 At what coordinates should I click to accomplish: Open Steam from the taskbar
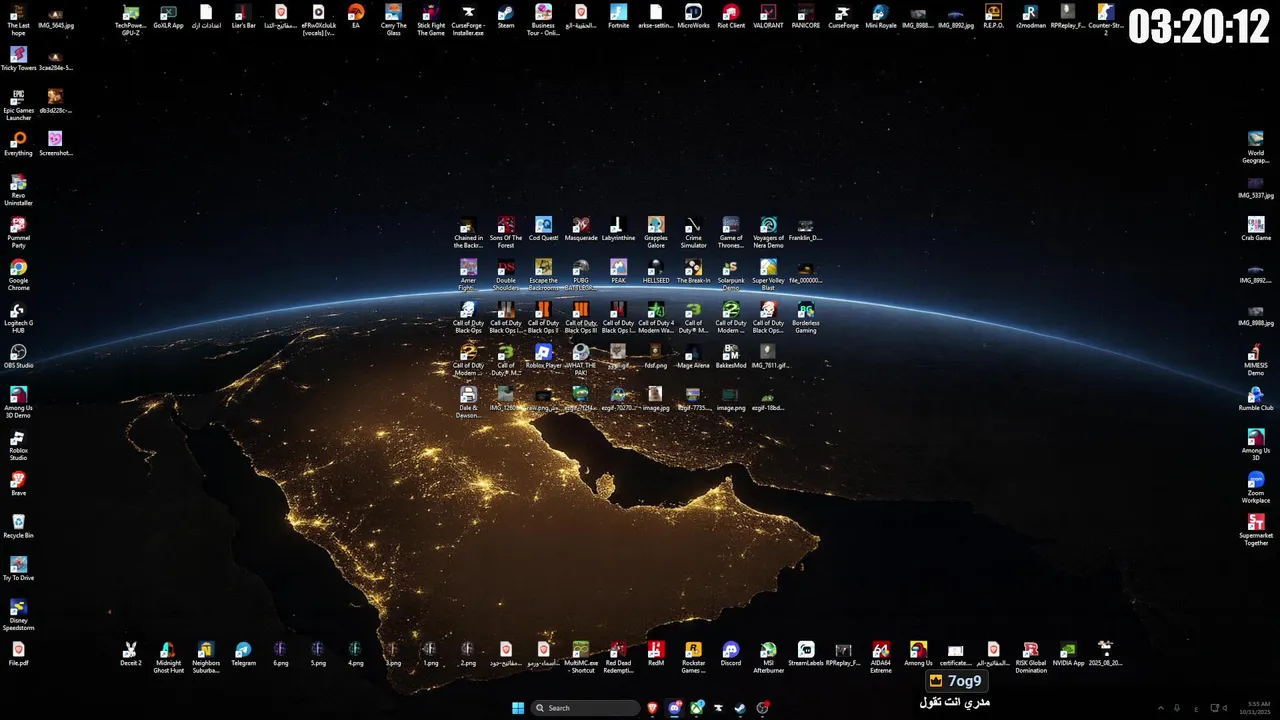tap(740, 708)
